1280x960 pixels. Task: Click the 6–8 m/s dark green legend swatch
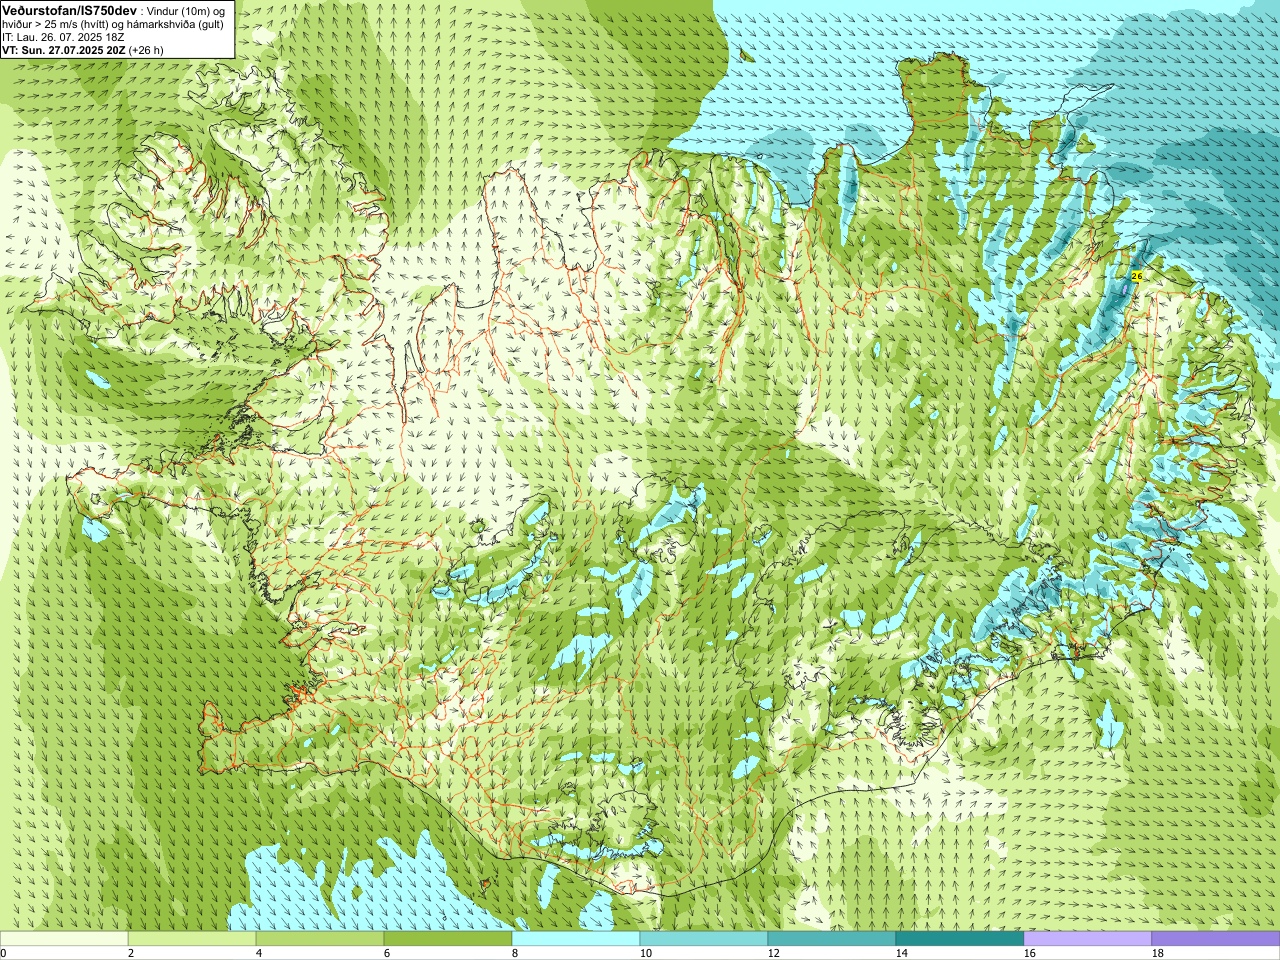[448, 939]
